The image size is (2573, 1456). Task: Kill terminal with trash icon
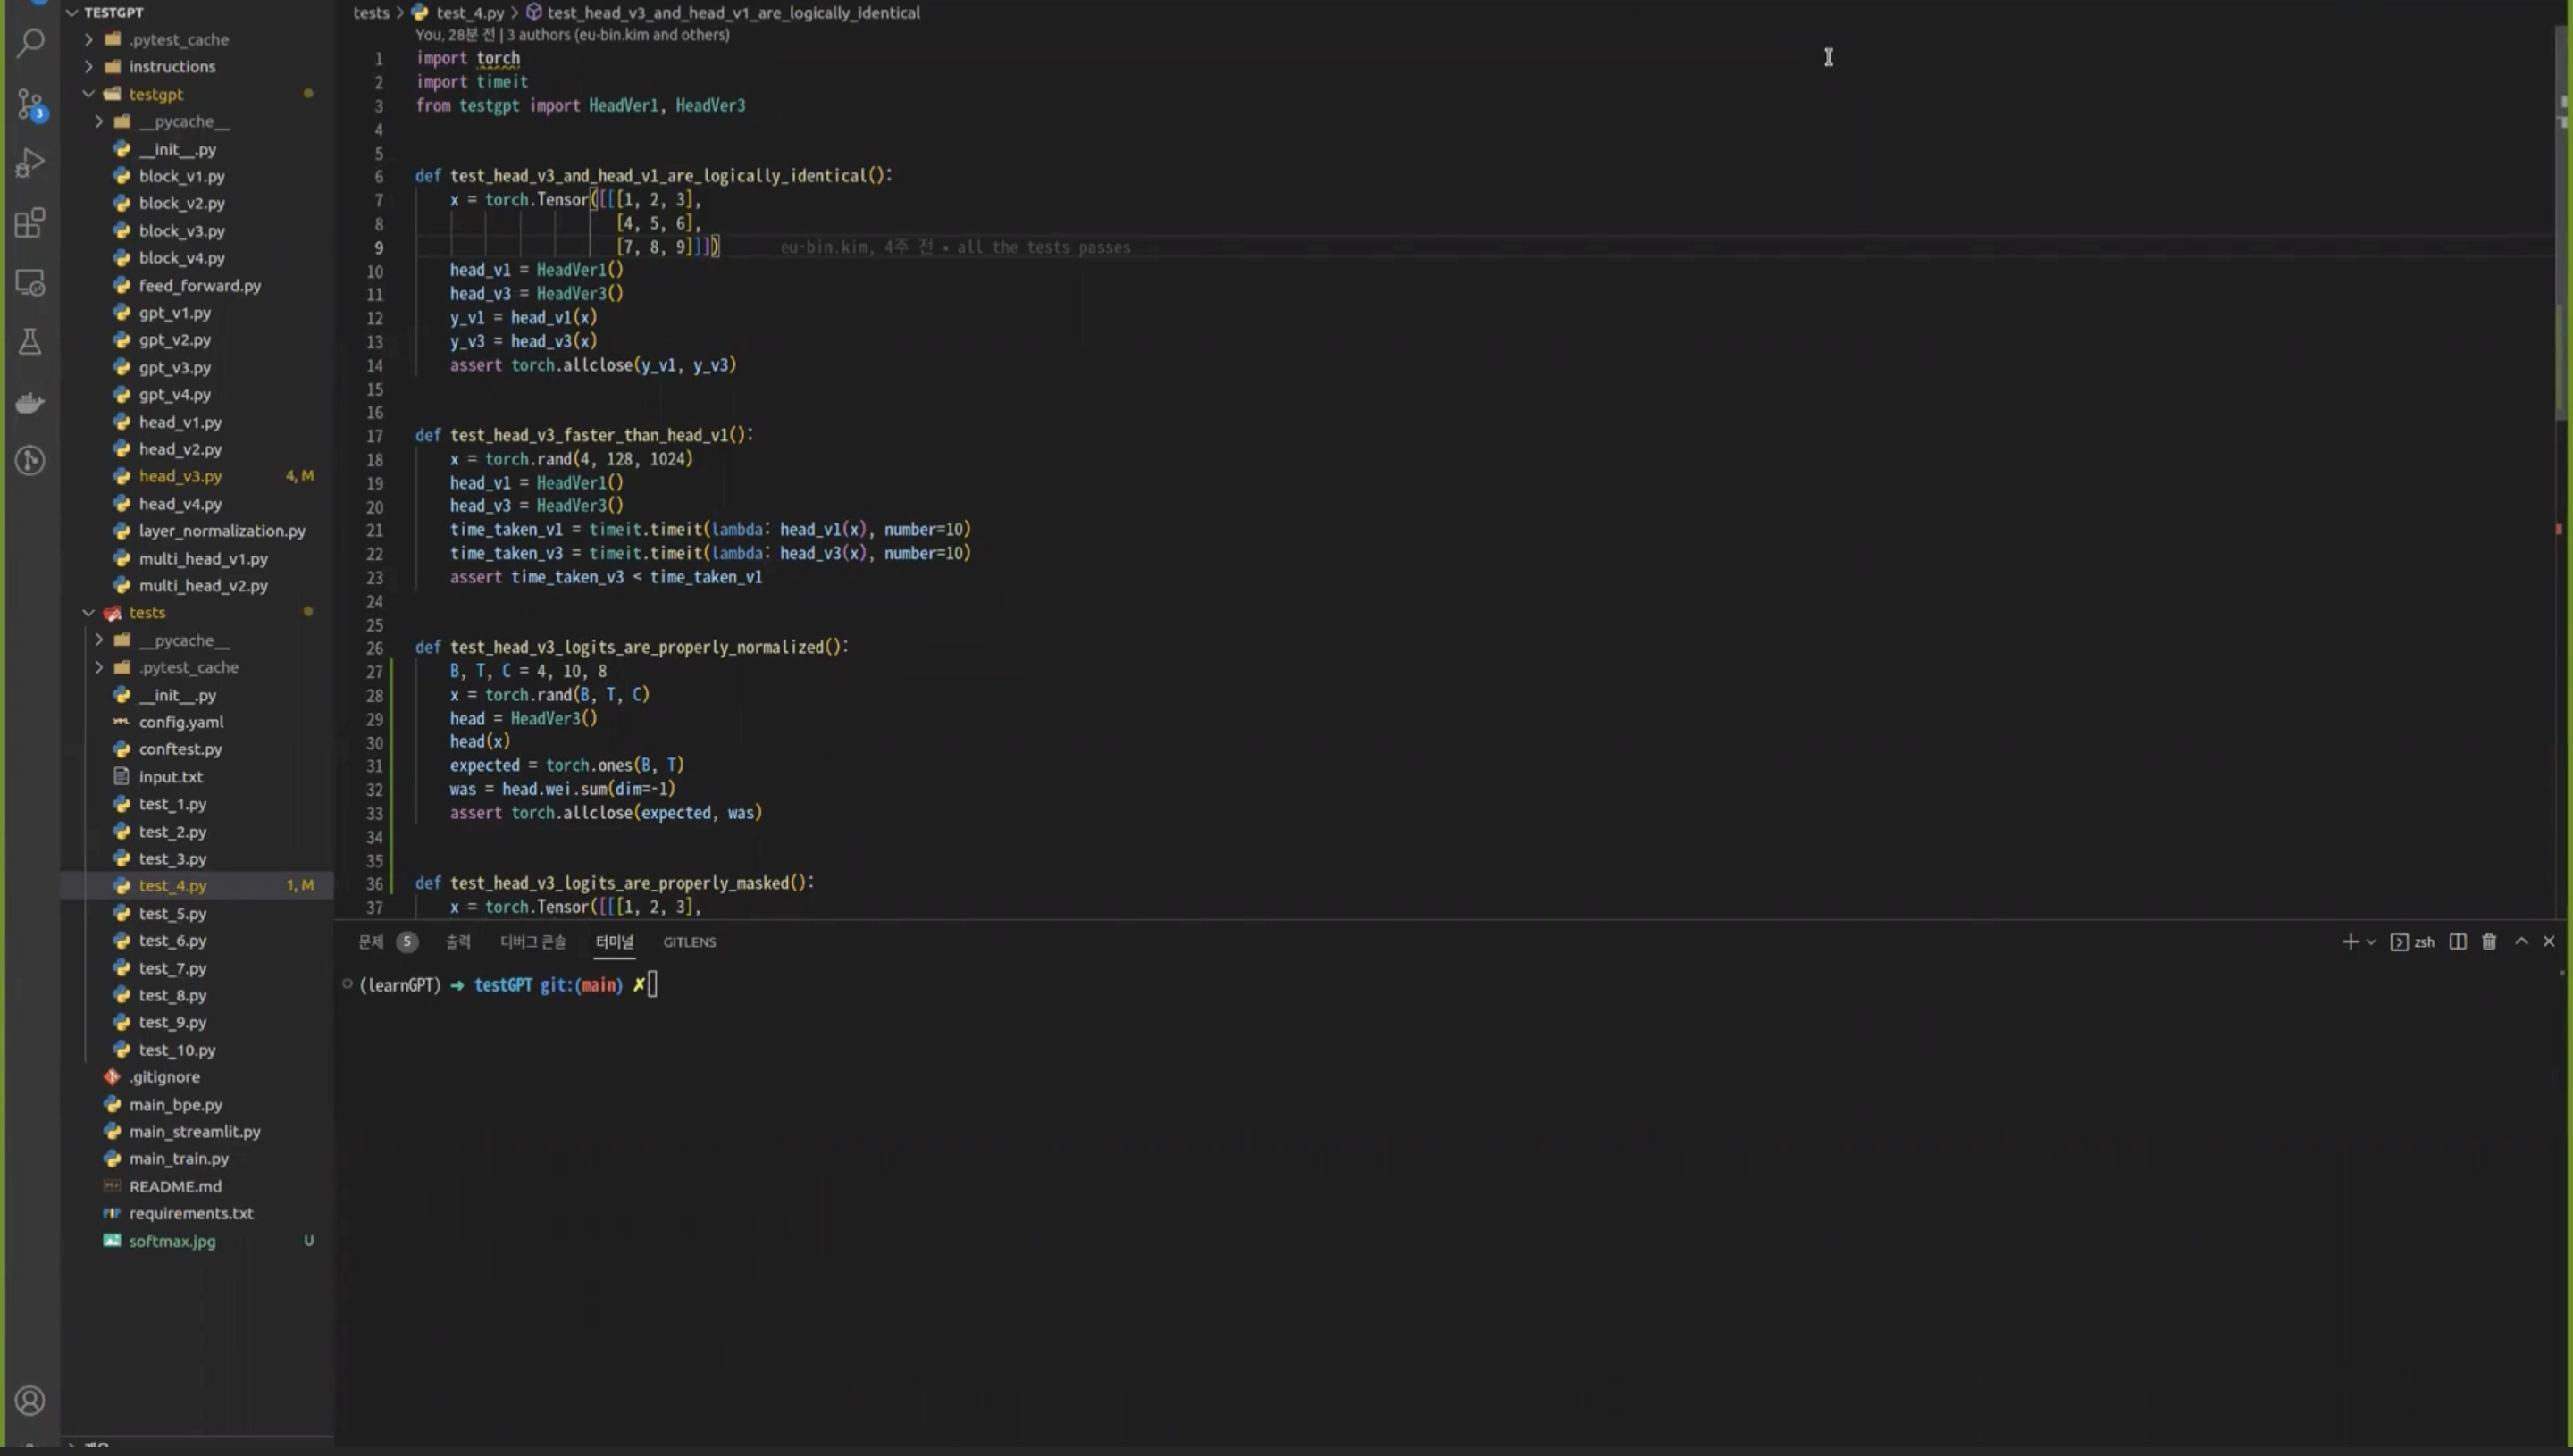click(2489, 942)
